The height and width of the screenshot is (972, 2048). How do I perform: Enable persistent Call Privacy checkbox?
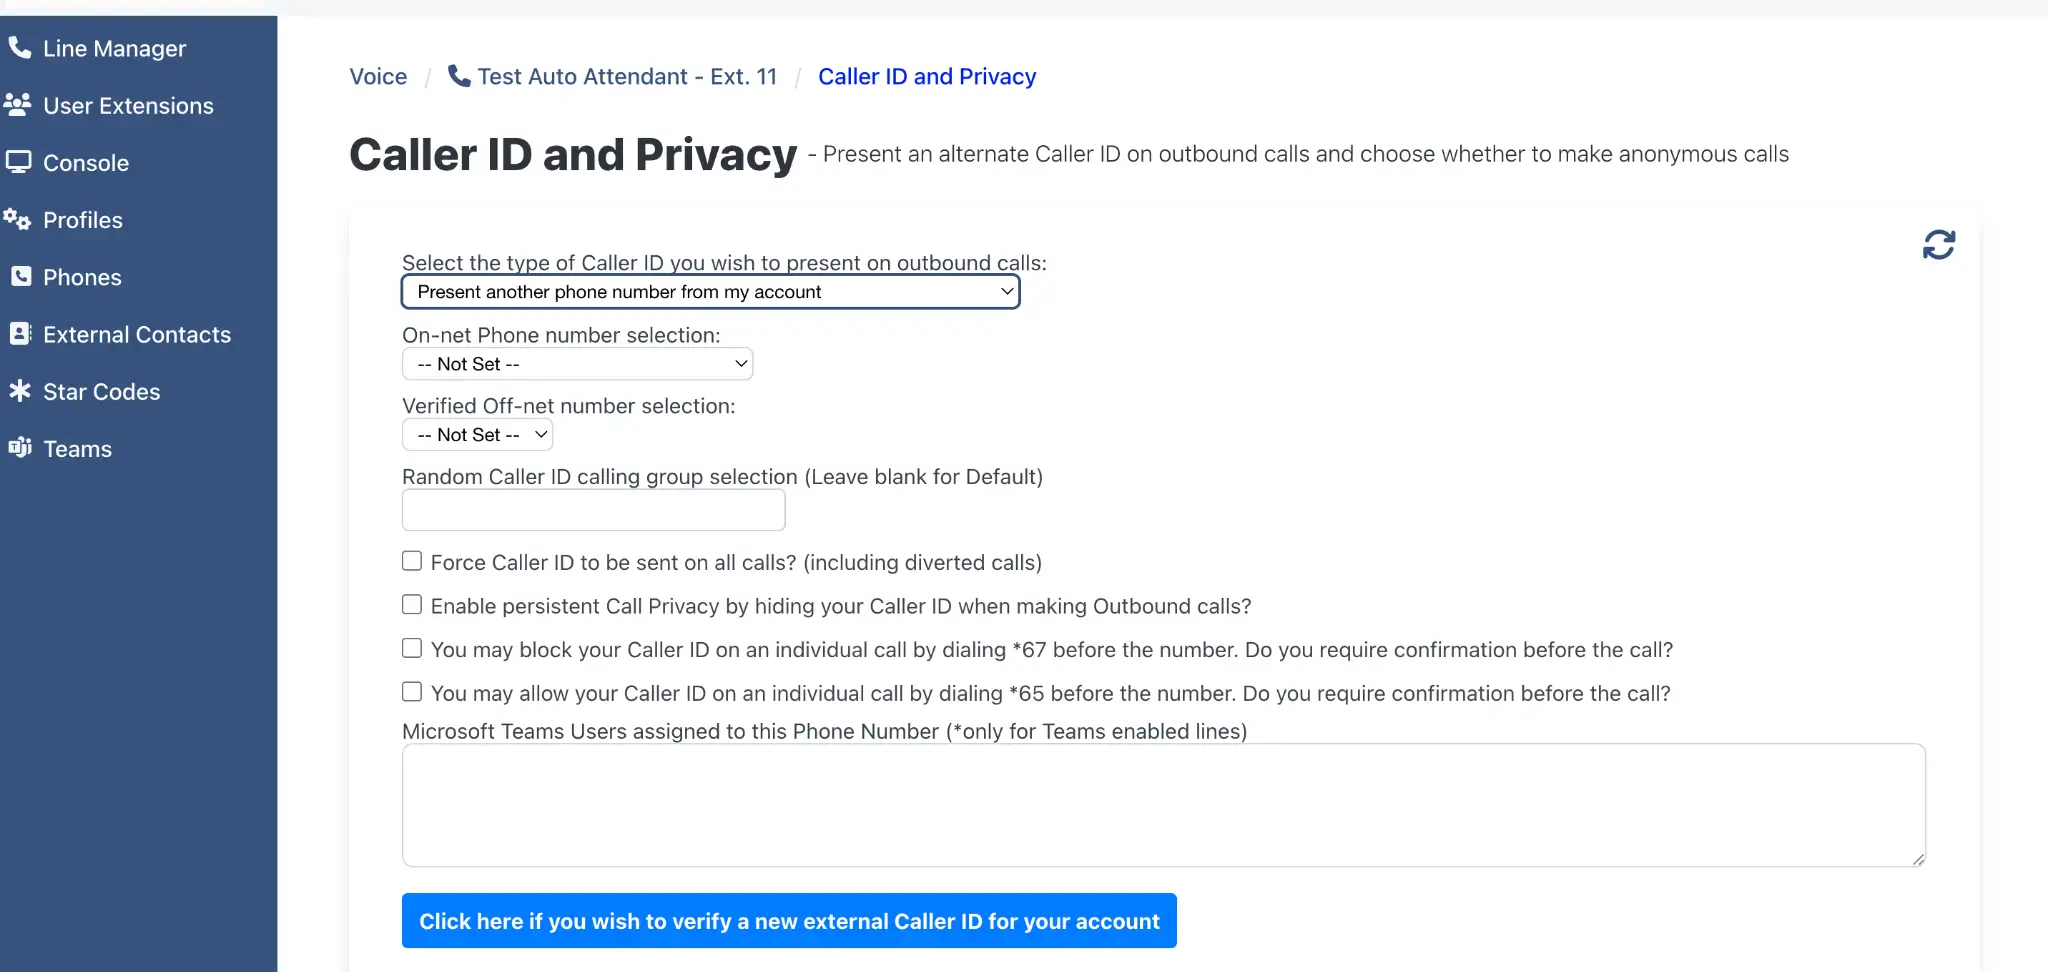411,604
